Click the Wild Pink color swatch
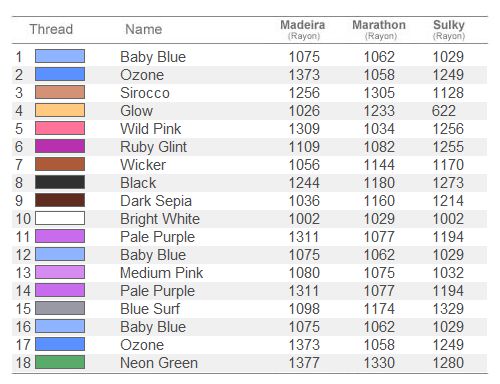 click(x=60, y=128)
